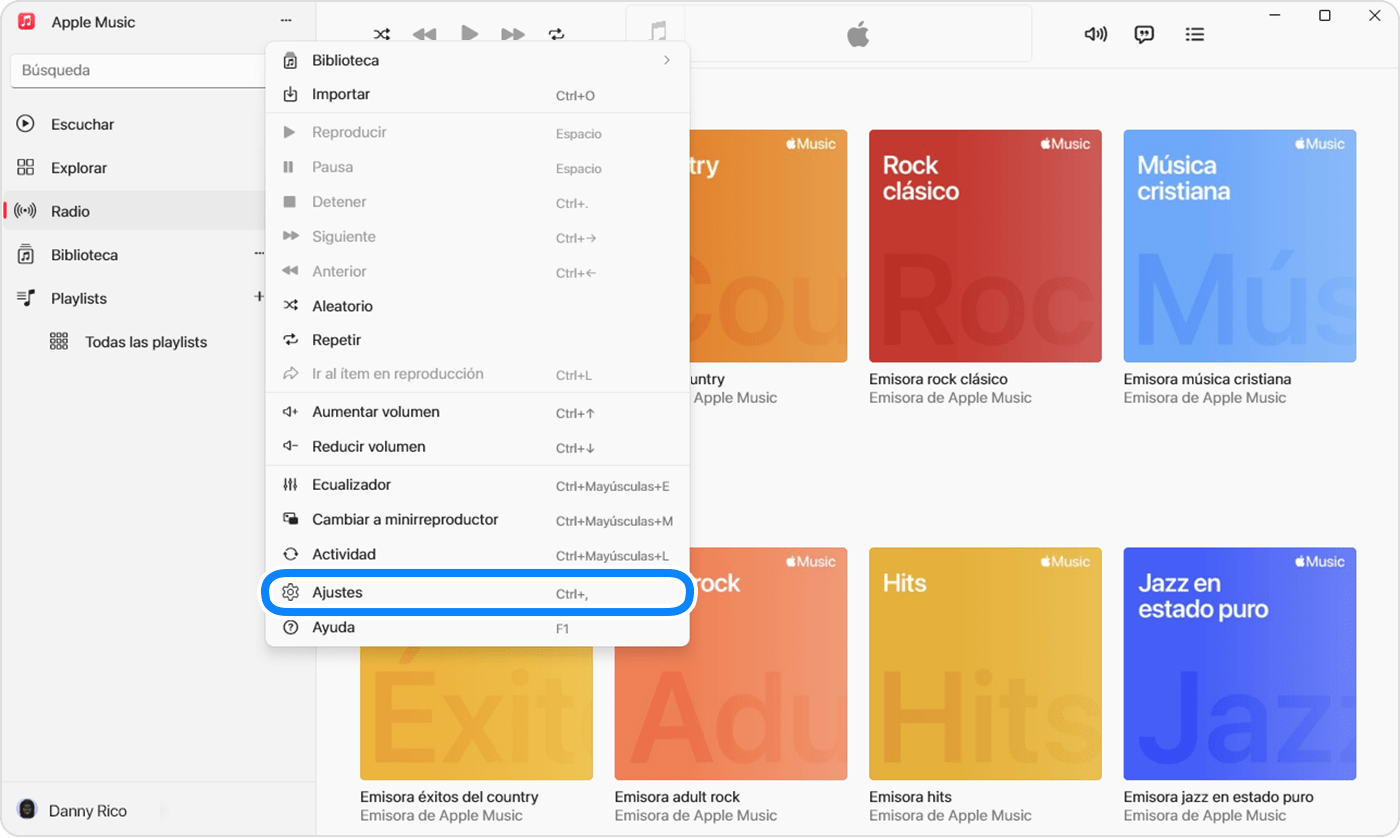Click the minirreproductor icon in the menu
The image size is (1400, 838).
click(291, 519)
